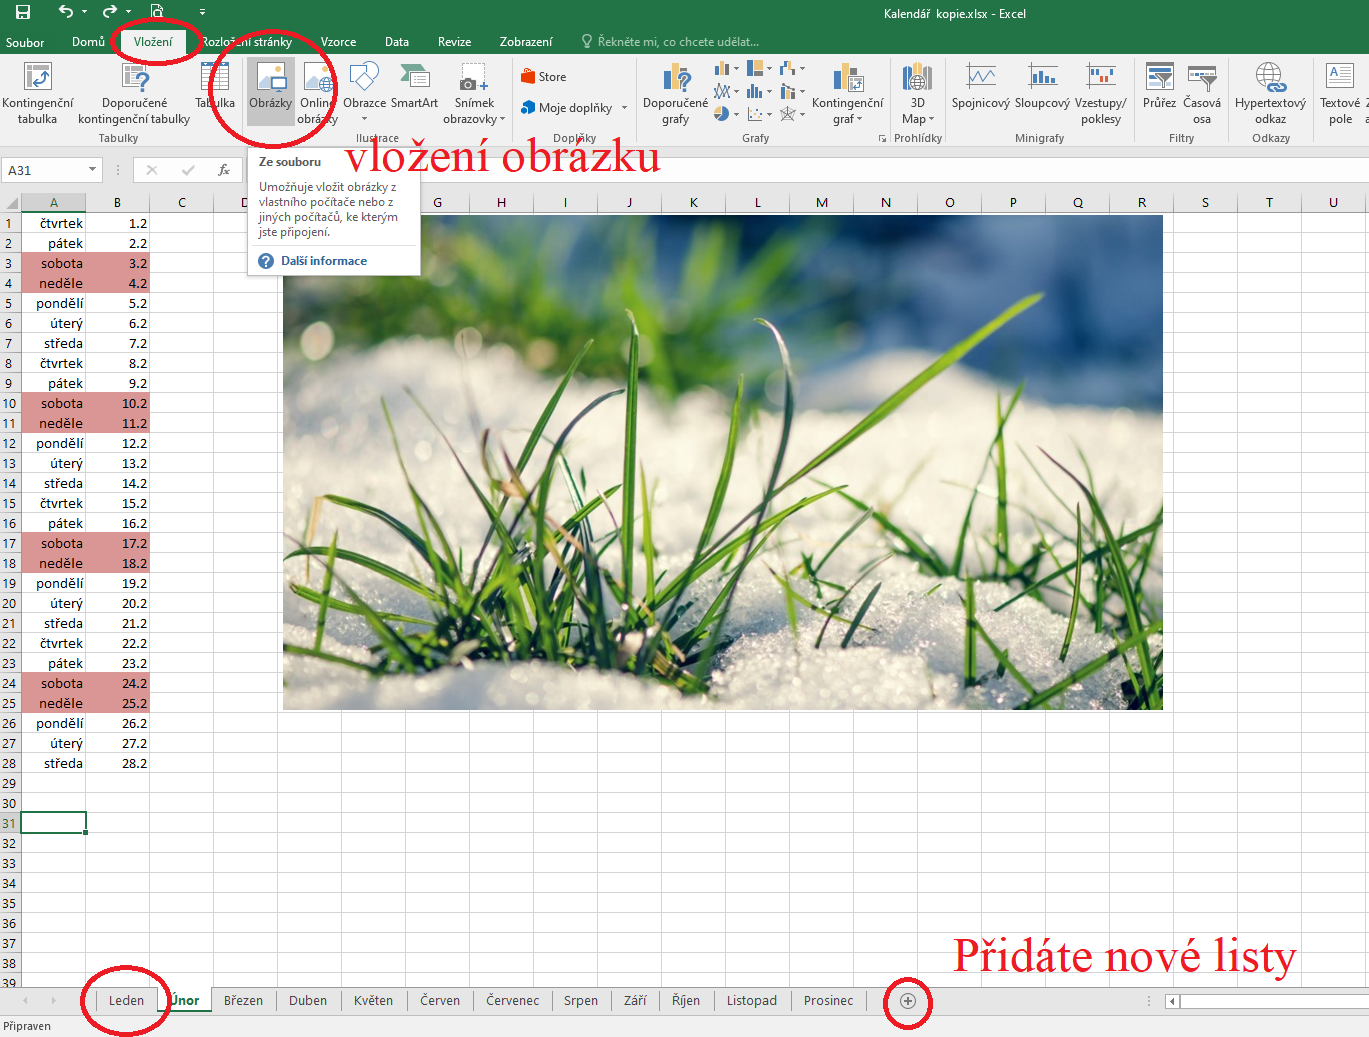Click the Doporučené grafy icon
Image resolution: width=1369 pixels, height=1037 pixels.
tap(676, 93)
